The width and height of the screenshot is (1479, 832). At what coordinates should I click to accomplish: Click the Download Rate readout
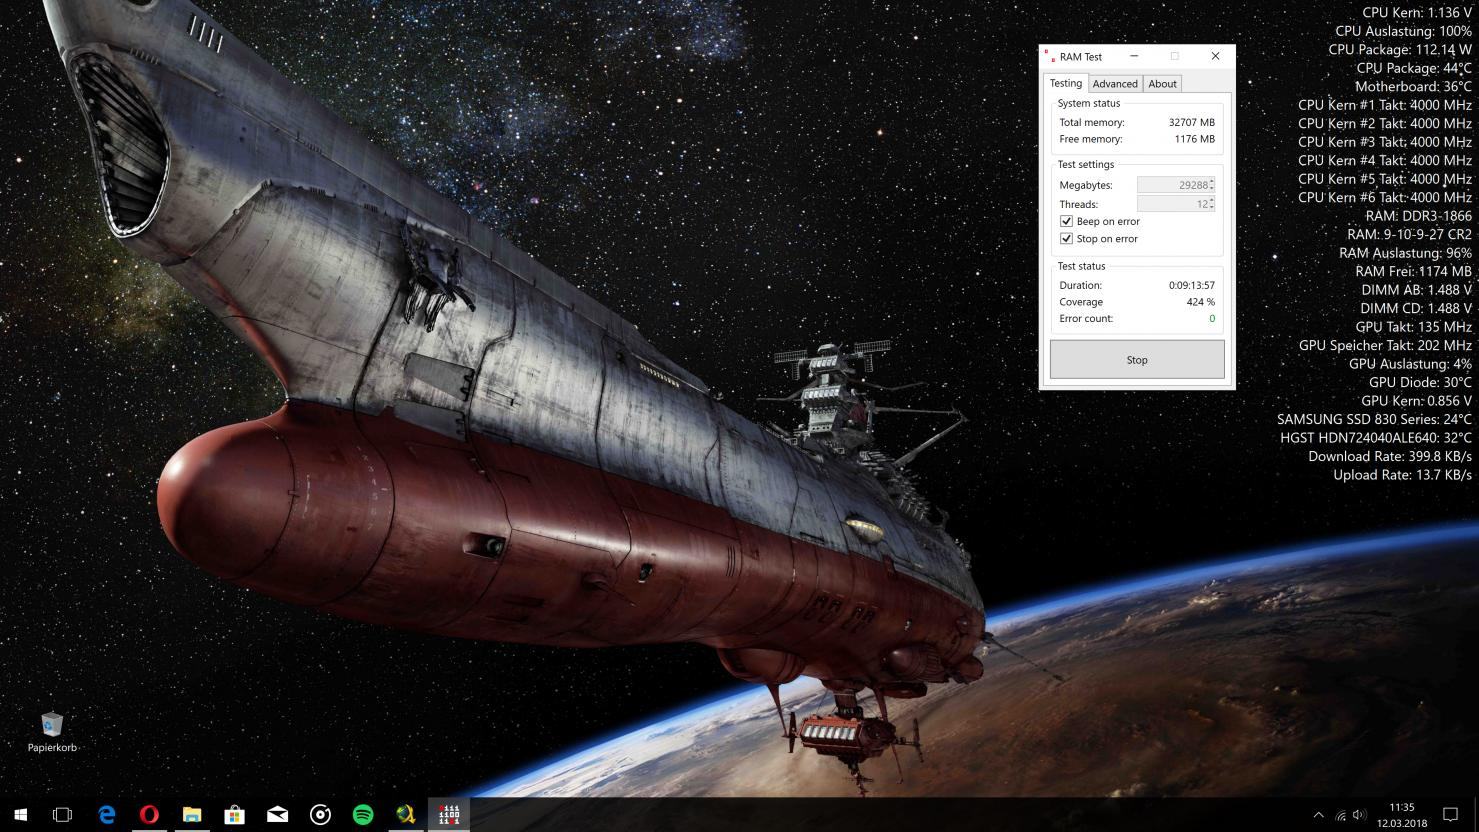1390,456
